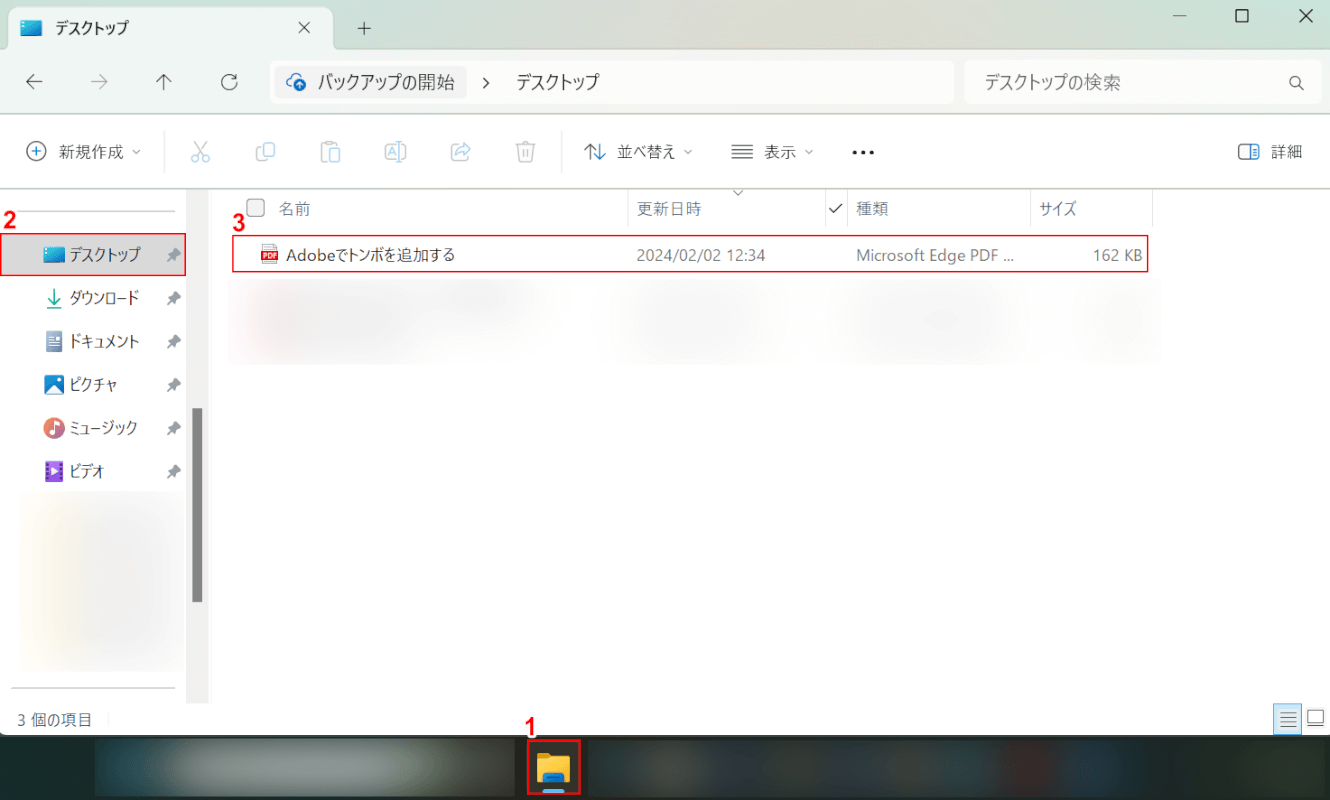Image resolution: width=1330 pixels, height=800 pixels.
Task: Open the 並べ替え sort dropdown
Action: [638, 152]
